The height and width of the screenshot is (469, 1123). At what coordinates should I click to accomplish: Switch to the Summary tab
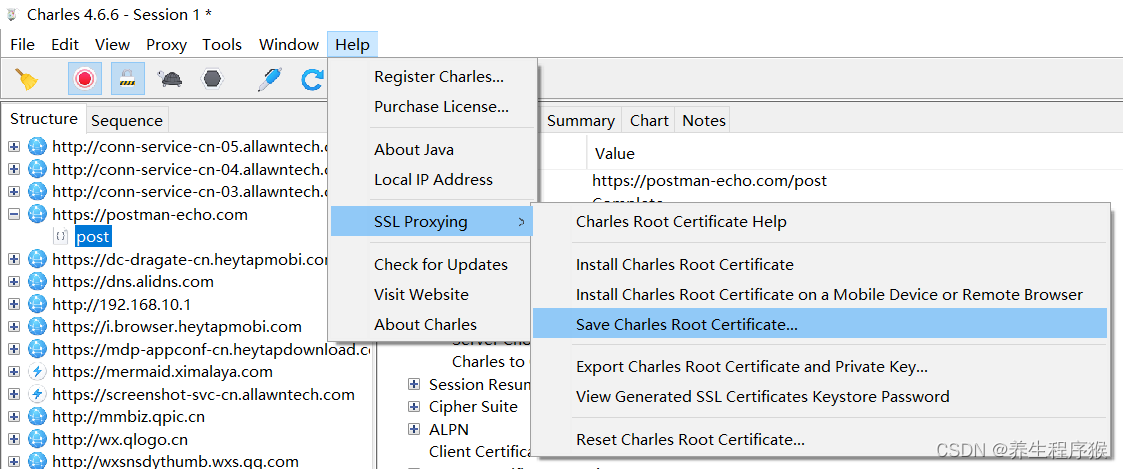click(580, 121)
